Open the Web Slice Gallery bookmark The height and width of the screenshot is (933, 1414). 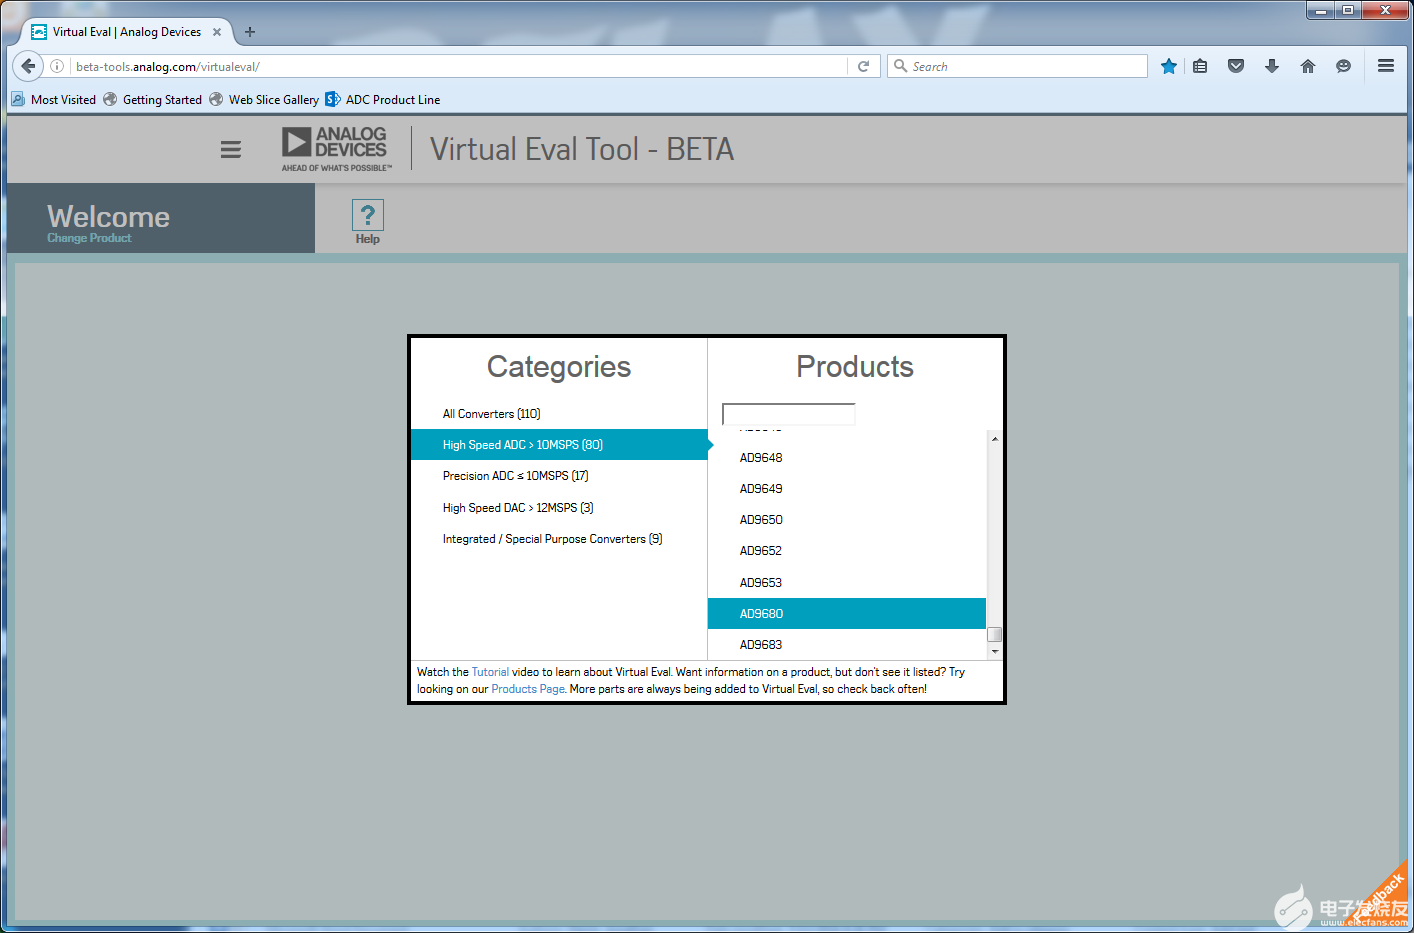coord(264,99)
